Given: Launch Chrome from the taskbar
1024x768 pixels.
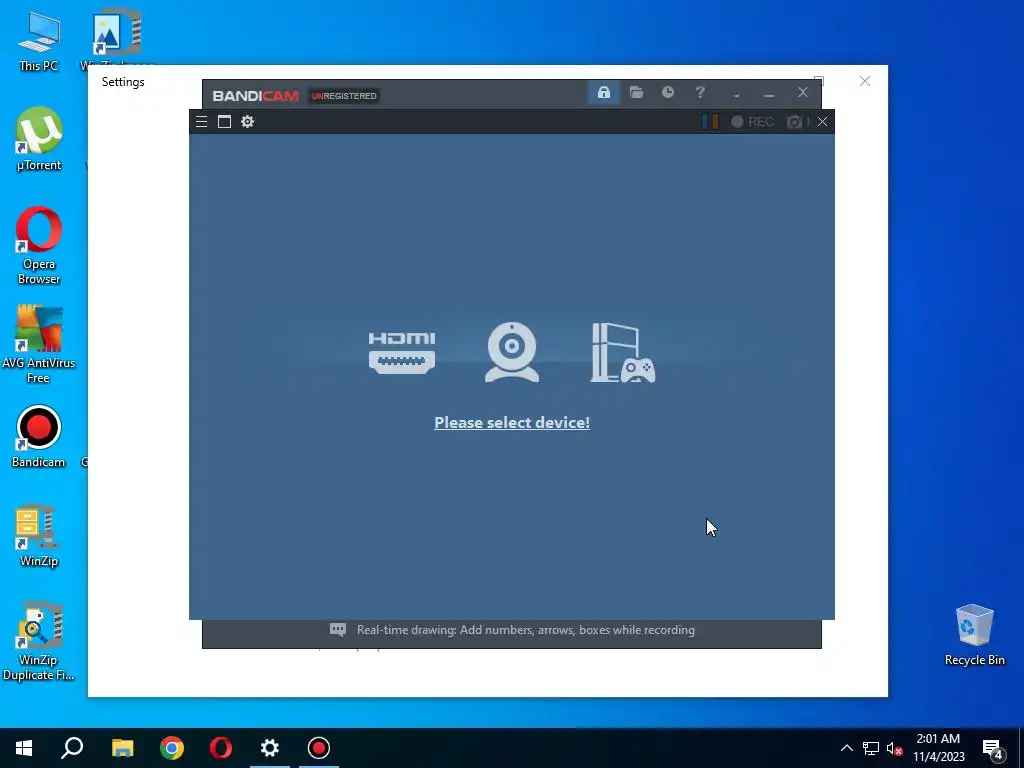Looking at the screenshot, I should (x=172, y=748).
